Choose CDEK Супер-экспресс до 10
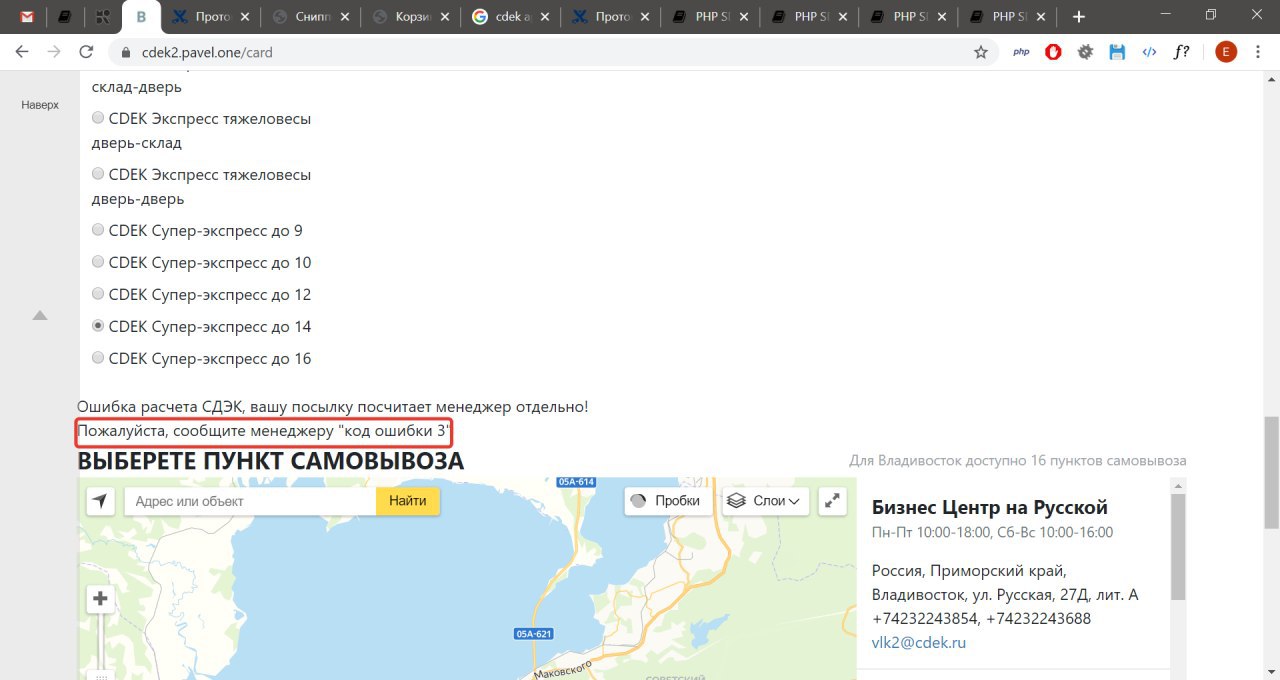Screen dimensions: 1280x680 pos(98,262)
